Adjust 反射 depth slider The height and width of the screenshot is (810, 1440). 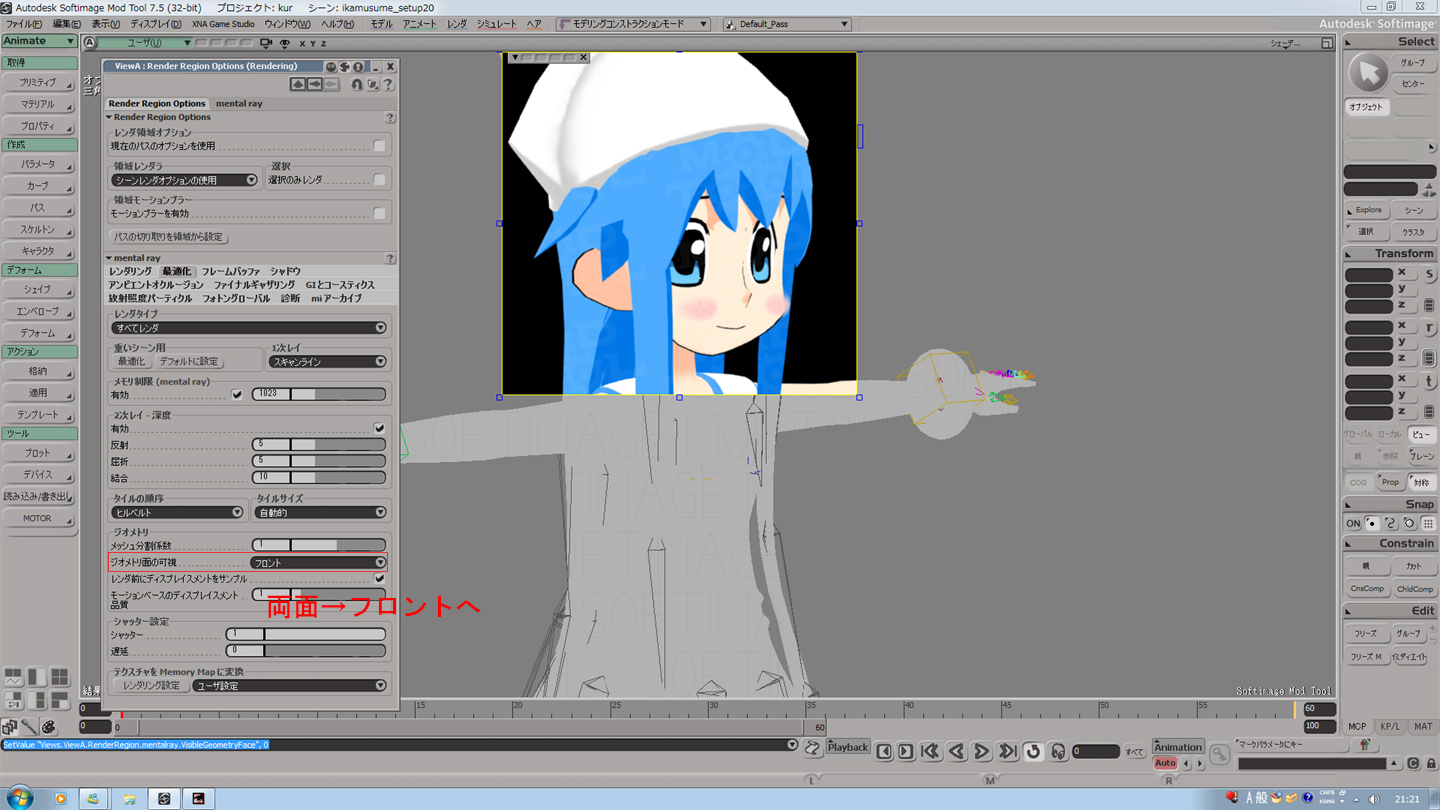[x=319, y=444]
